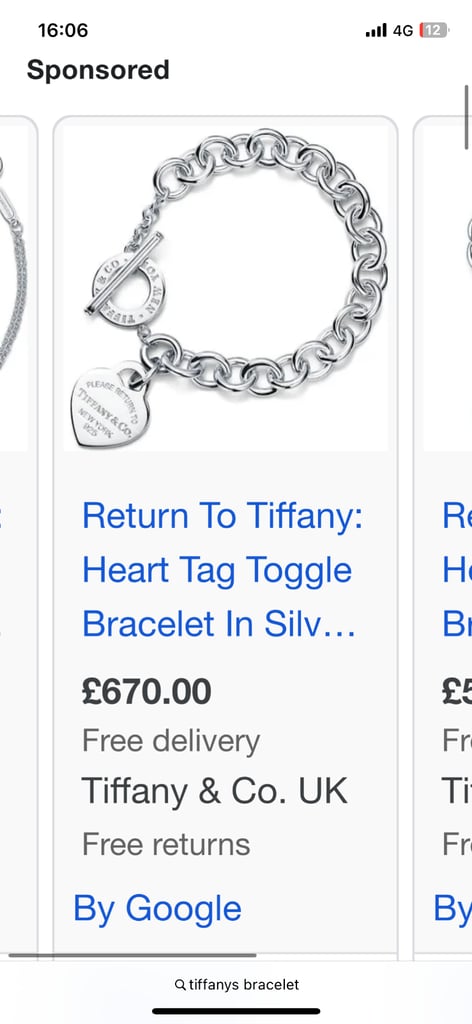This screenshot has height=1024, width=472.
Task: Tap the £670.00 price text
Action: pos(146,692)
